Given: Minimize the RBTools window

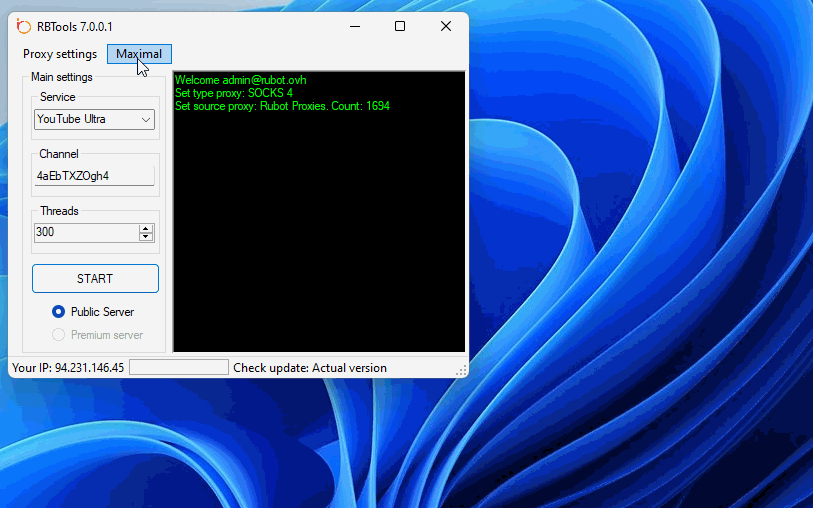Looking at the screenshot, I should tap(353, 26).
